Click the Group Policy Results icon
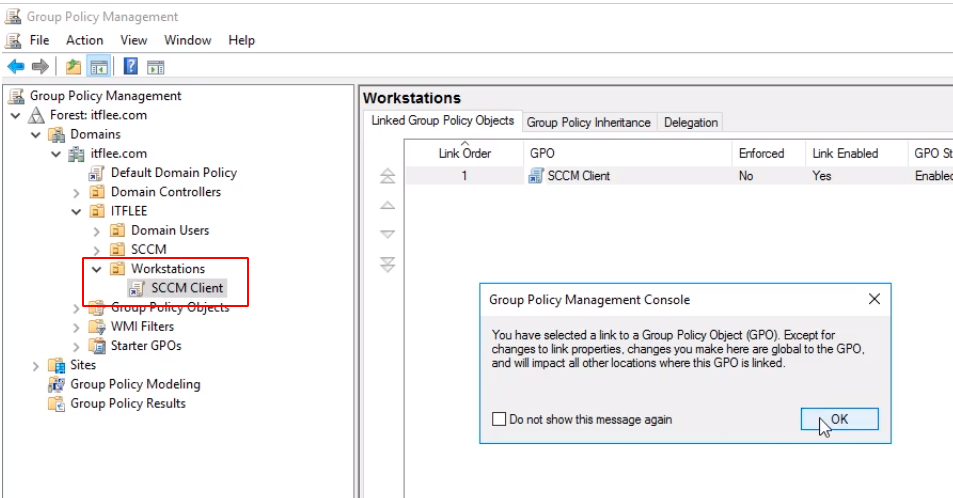Image resolution: width=953 pixels, height=498 pixels. [x=57, y=403]
